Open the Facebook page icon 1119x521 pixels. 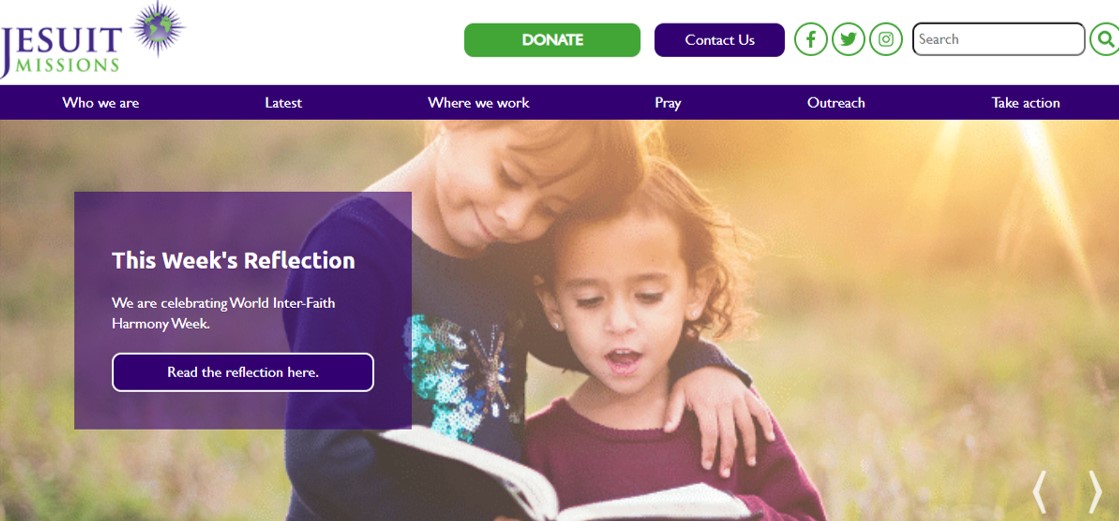(x=811, y=39)
